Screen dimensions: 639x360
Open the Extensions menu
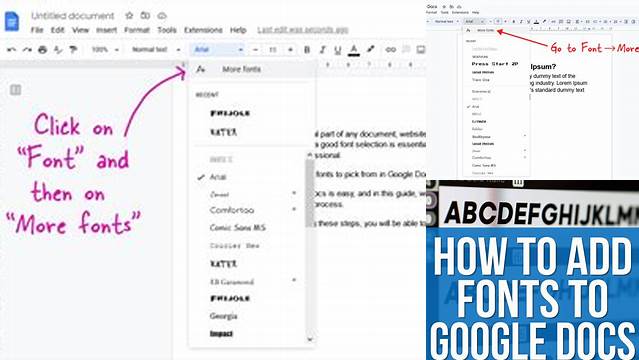point(203,30)
